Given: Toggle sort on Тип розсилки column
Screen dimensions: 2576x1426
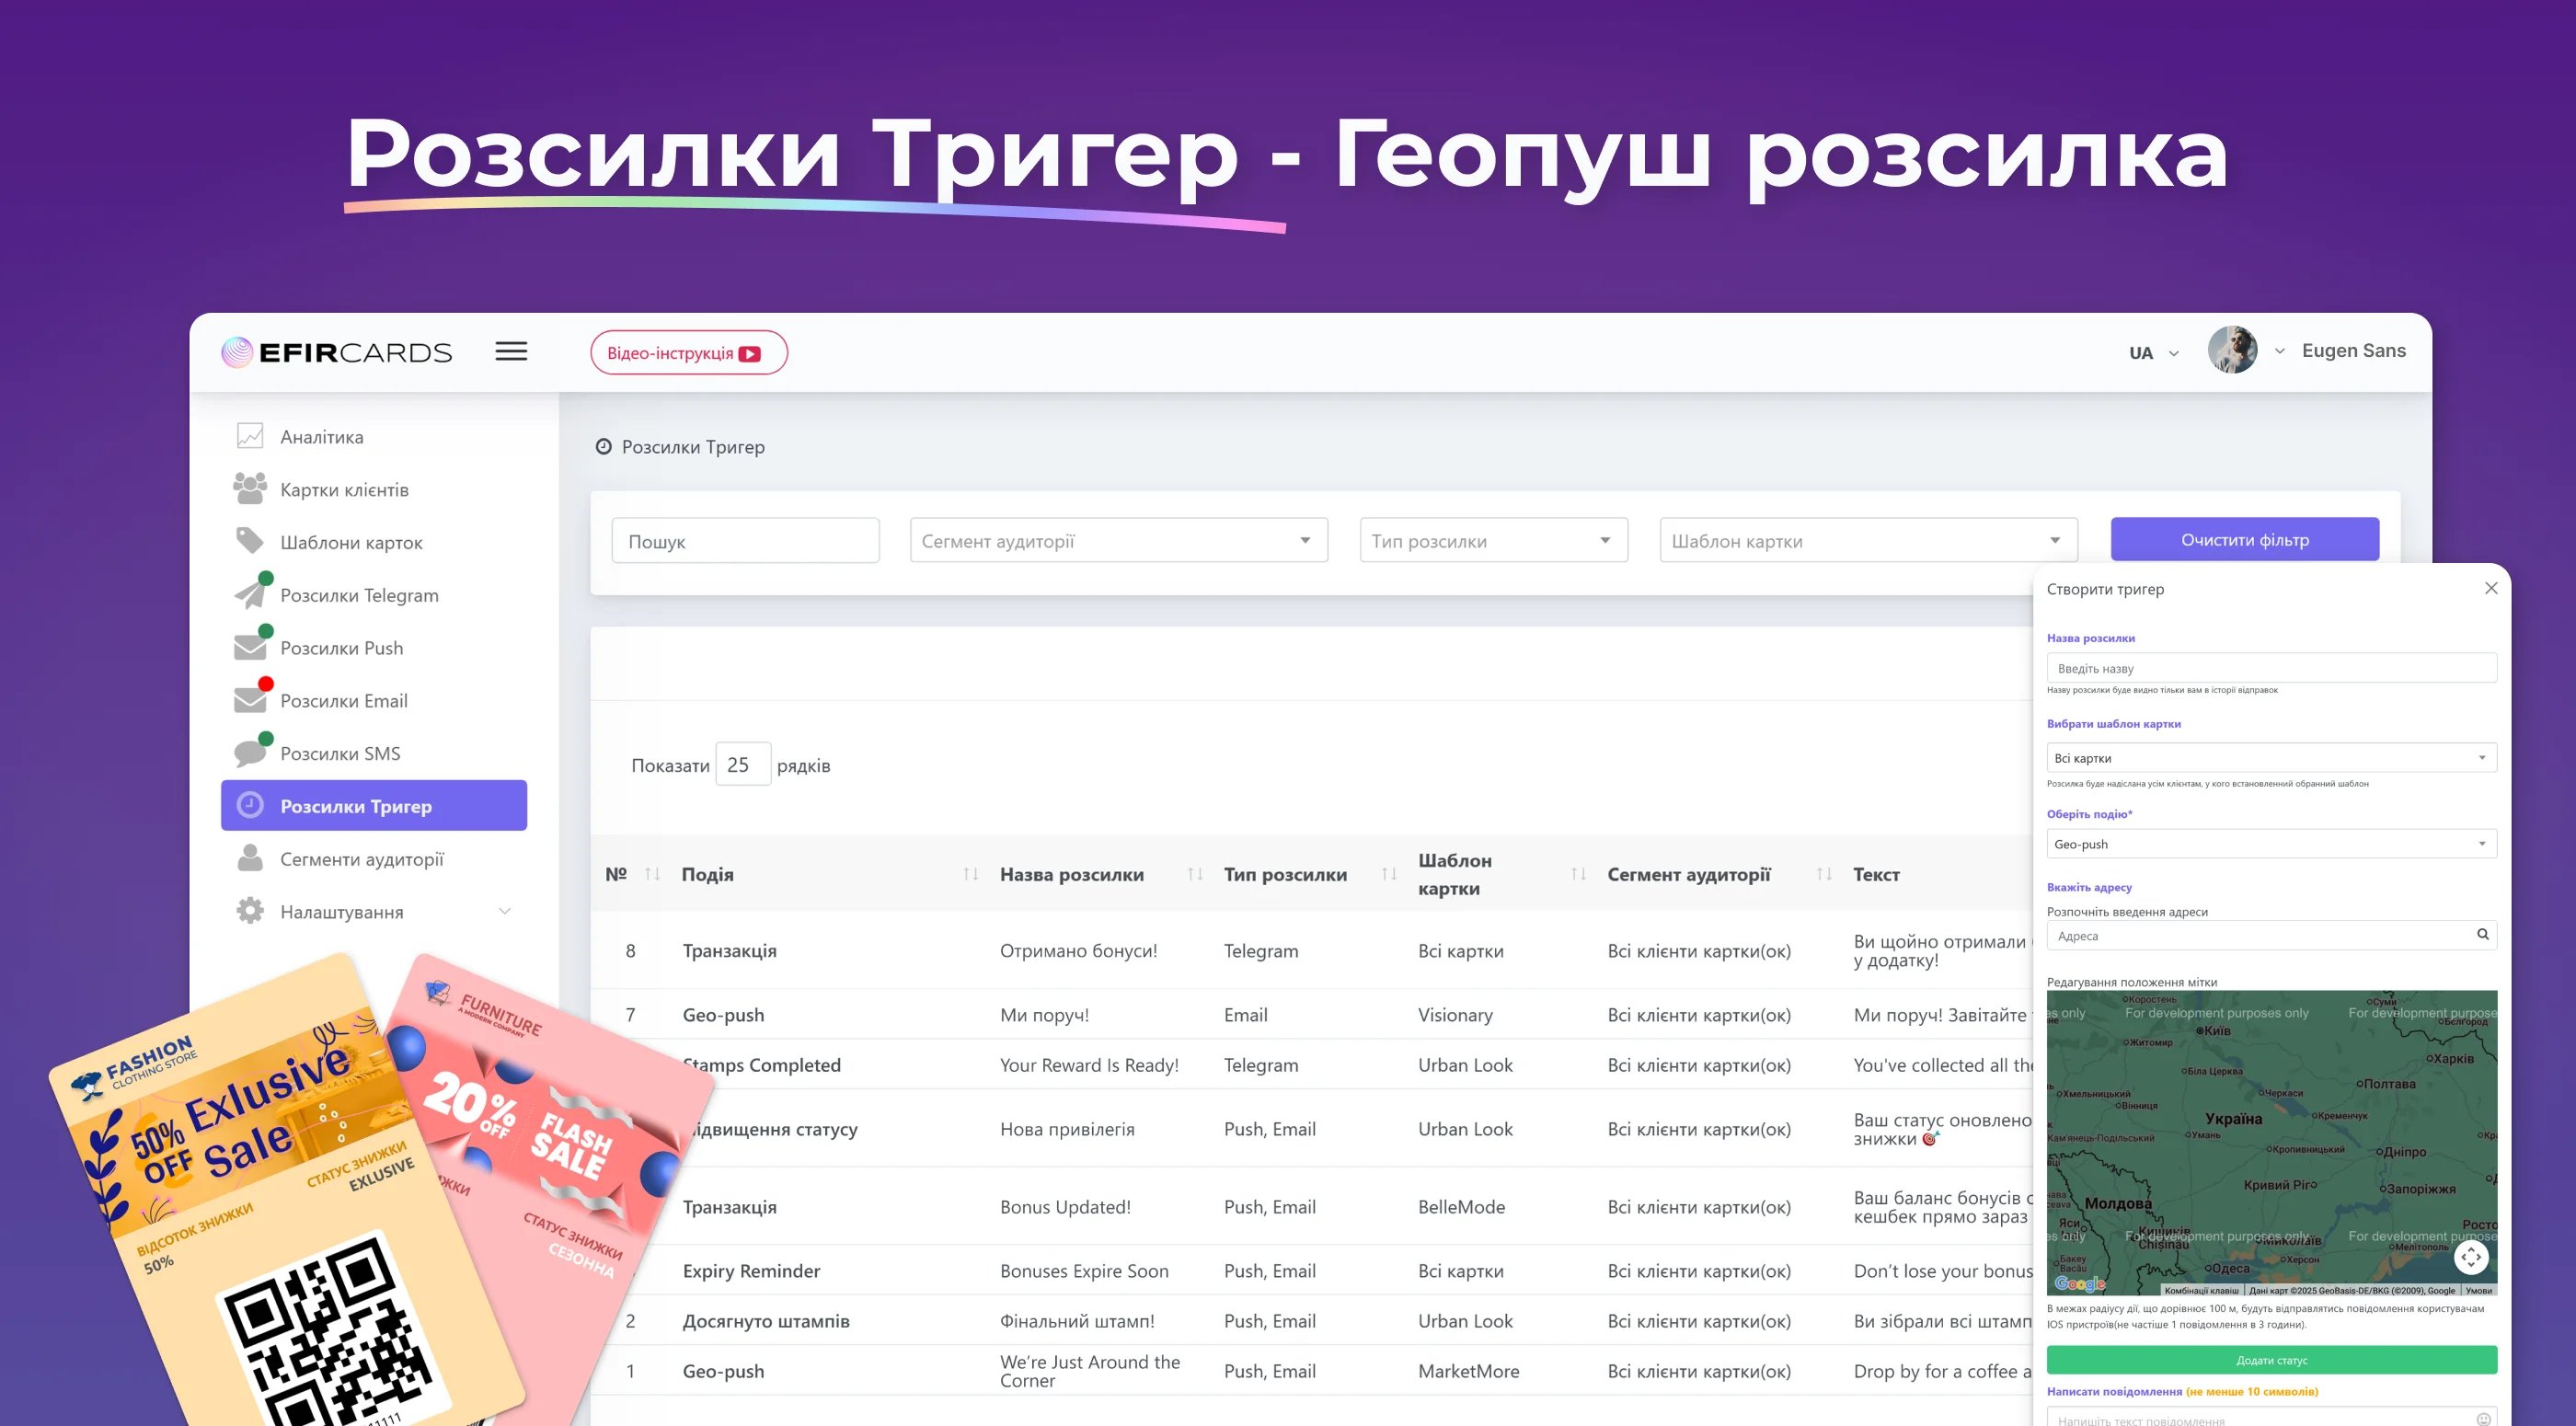Looking at the screenshot, I should coord(1388,874).
